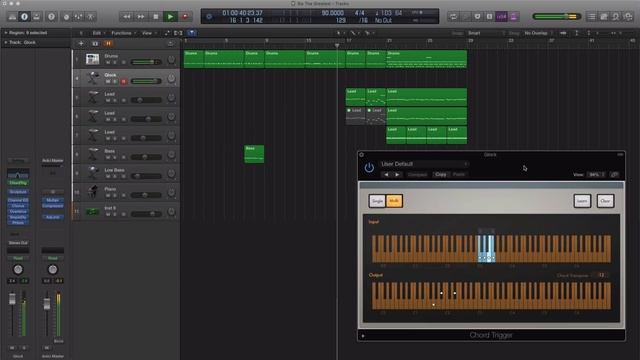
Task: Open the Library panel icon
Action: coord(12,17)
